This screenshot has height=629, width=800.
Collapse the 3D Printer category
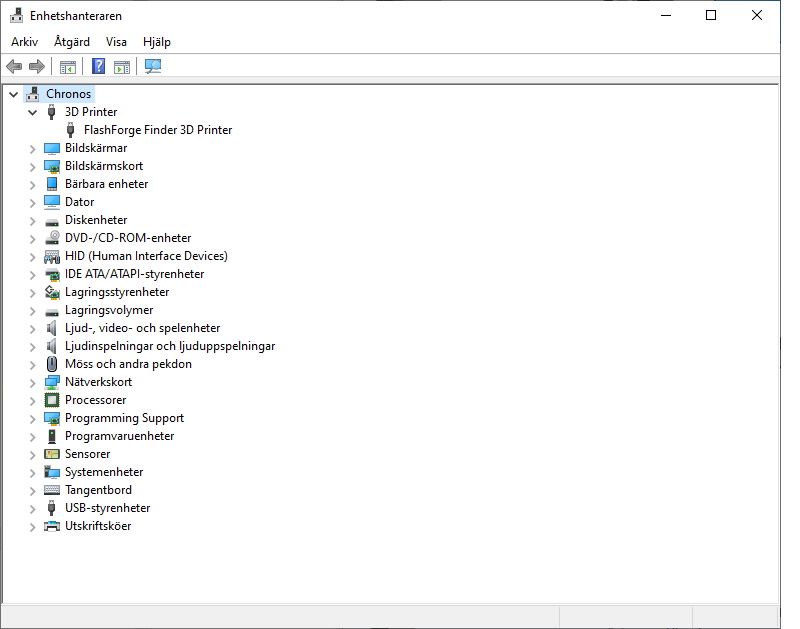tap(33, 112)
